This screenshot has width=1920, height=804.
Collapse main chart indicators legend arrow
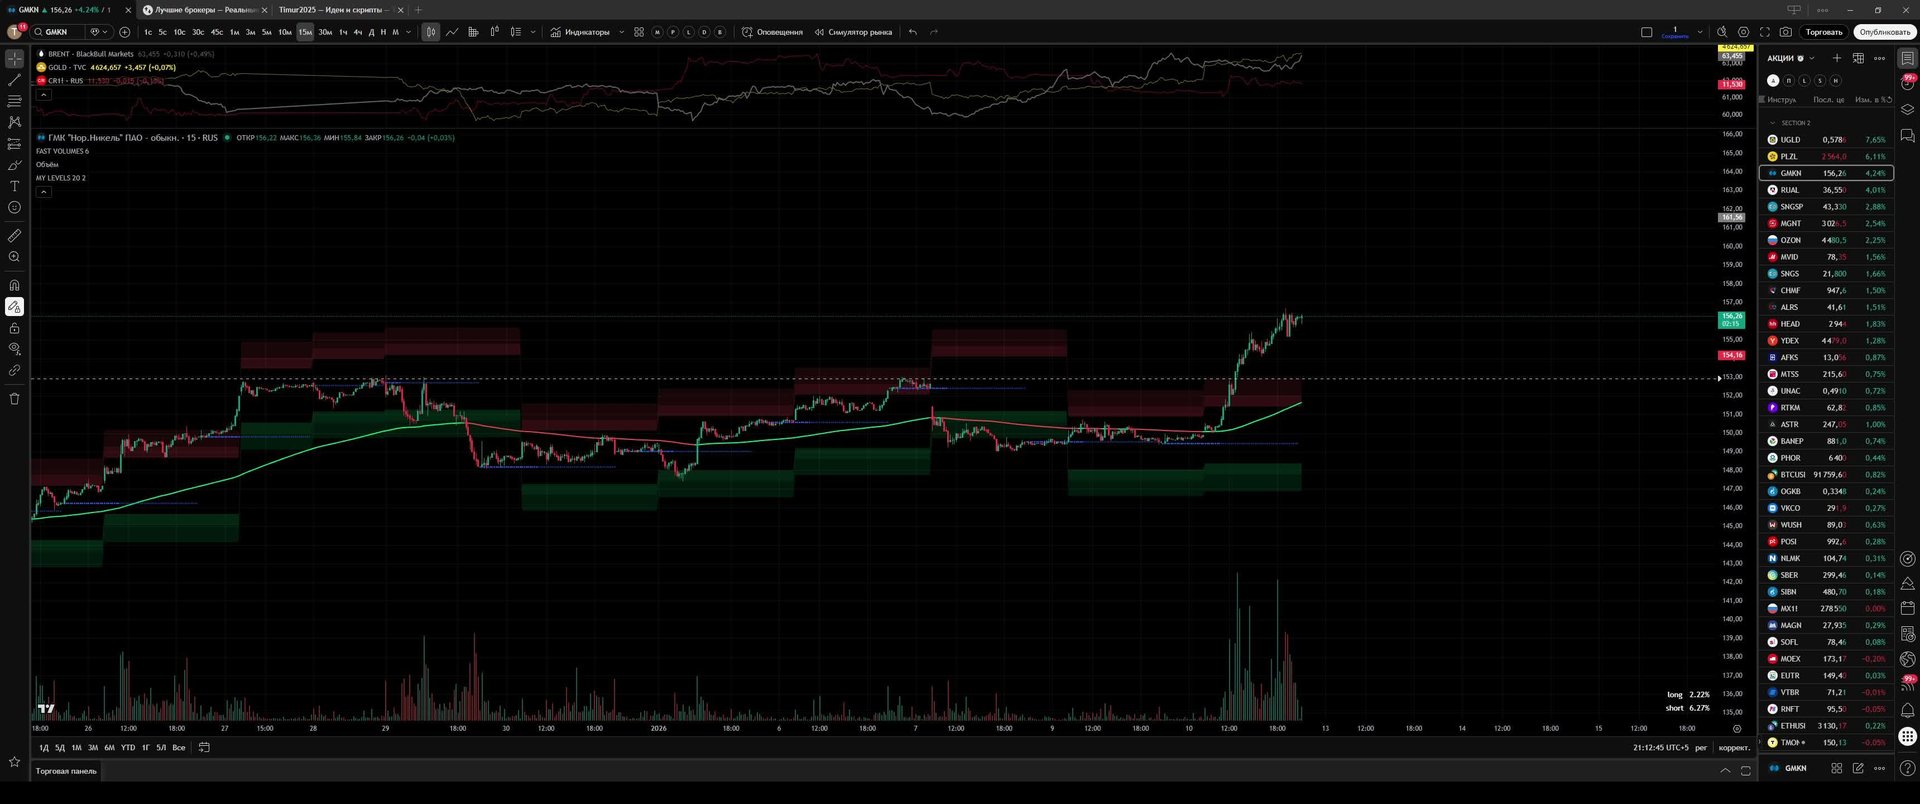tap(43, 192)
